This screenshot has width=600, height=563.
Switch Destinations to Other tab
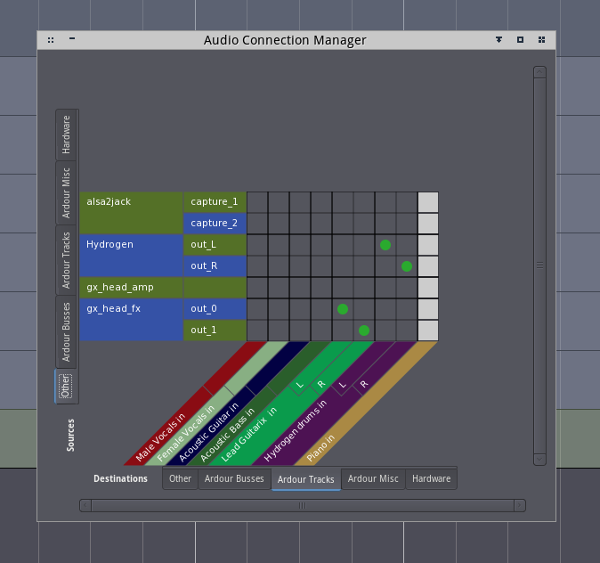click(x=180, y=478)
